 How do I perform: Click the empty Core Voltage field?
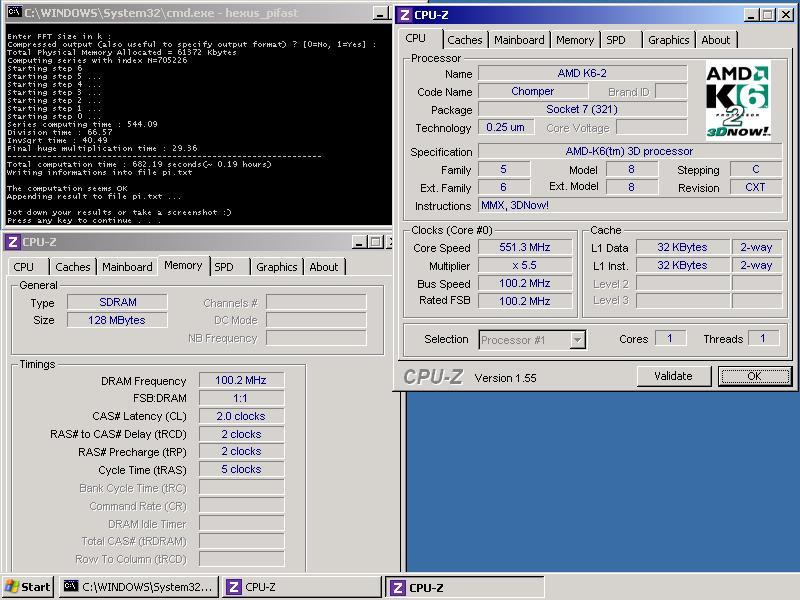tap(652, 127)
